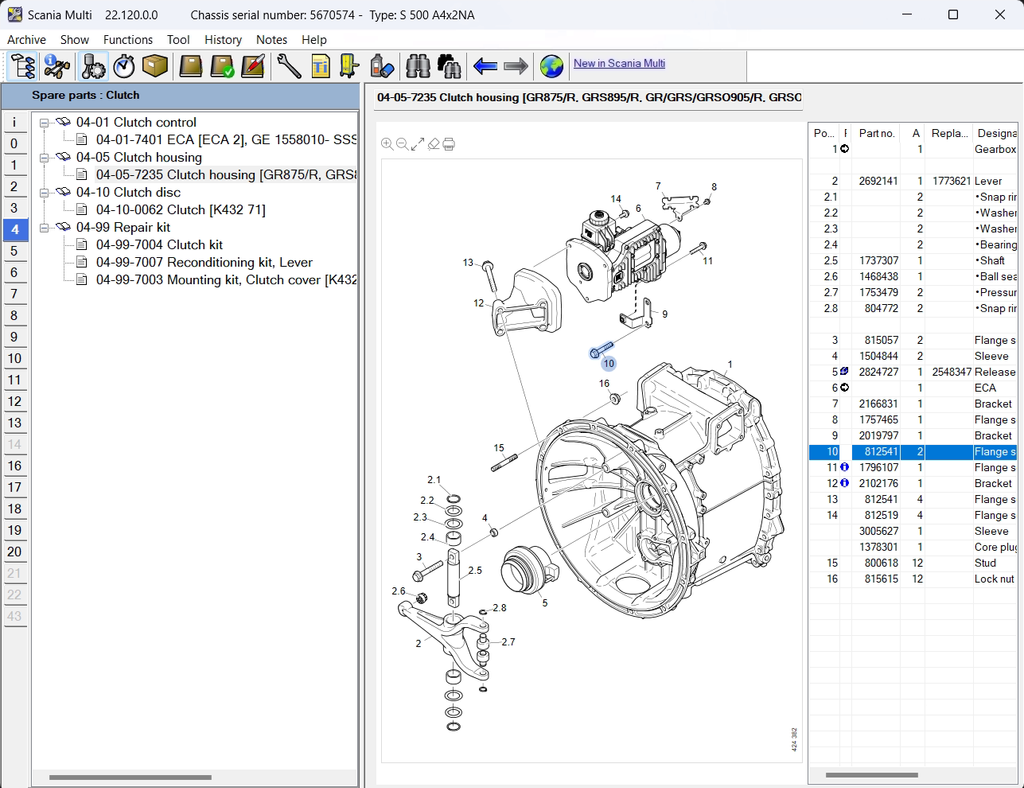Open the Functions menu
Screen dimensions: 1024x788
click(x=128, y=40)
